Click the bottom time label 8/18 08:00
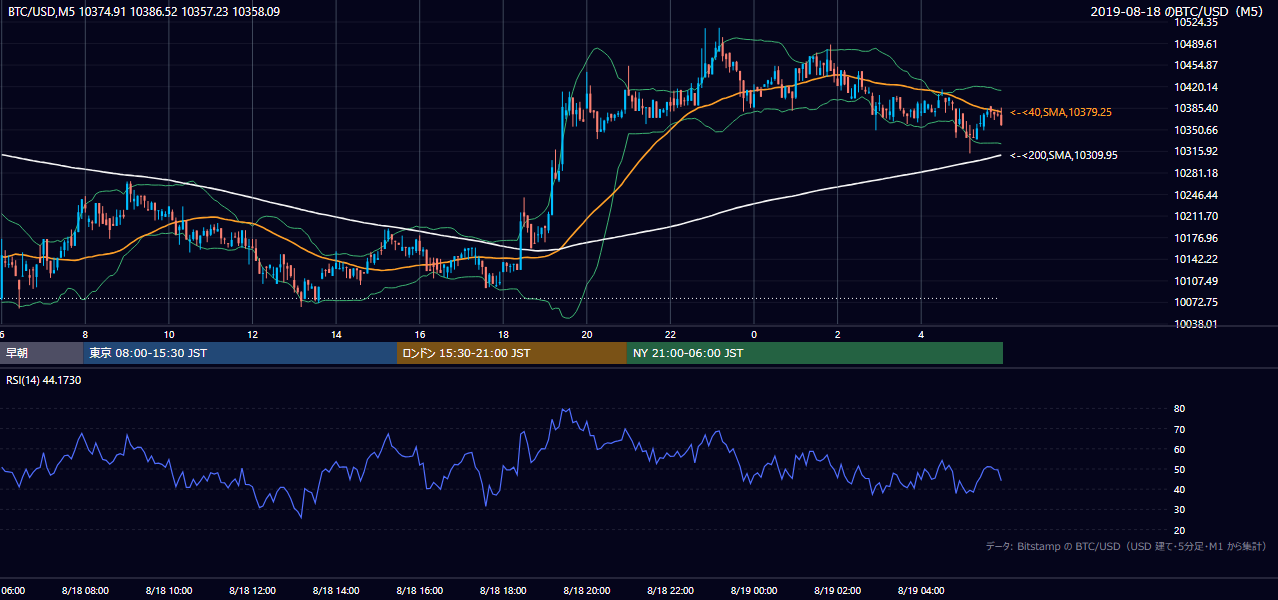 tap(83, 591)
